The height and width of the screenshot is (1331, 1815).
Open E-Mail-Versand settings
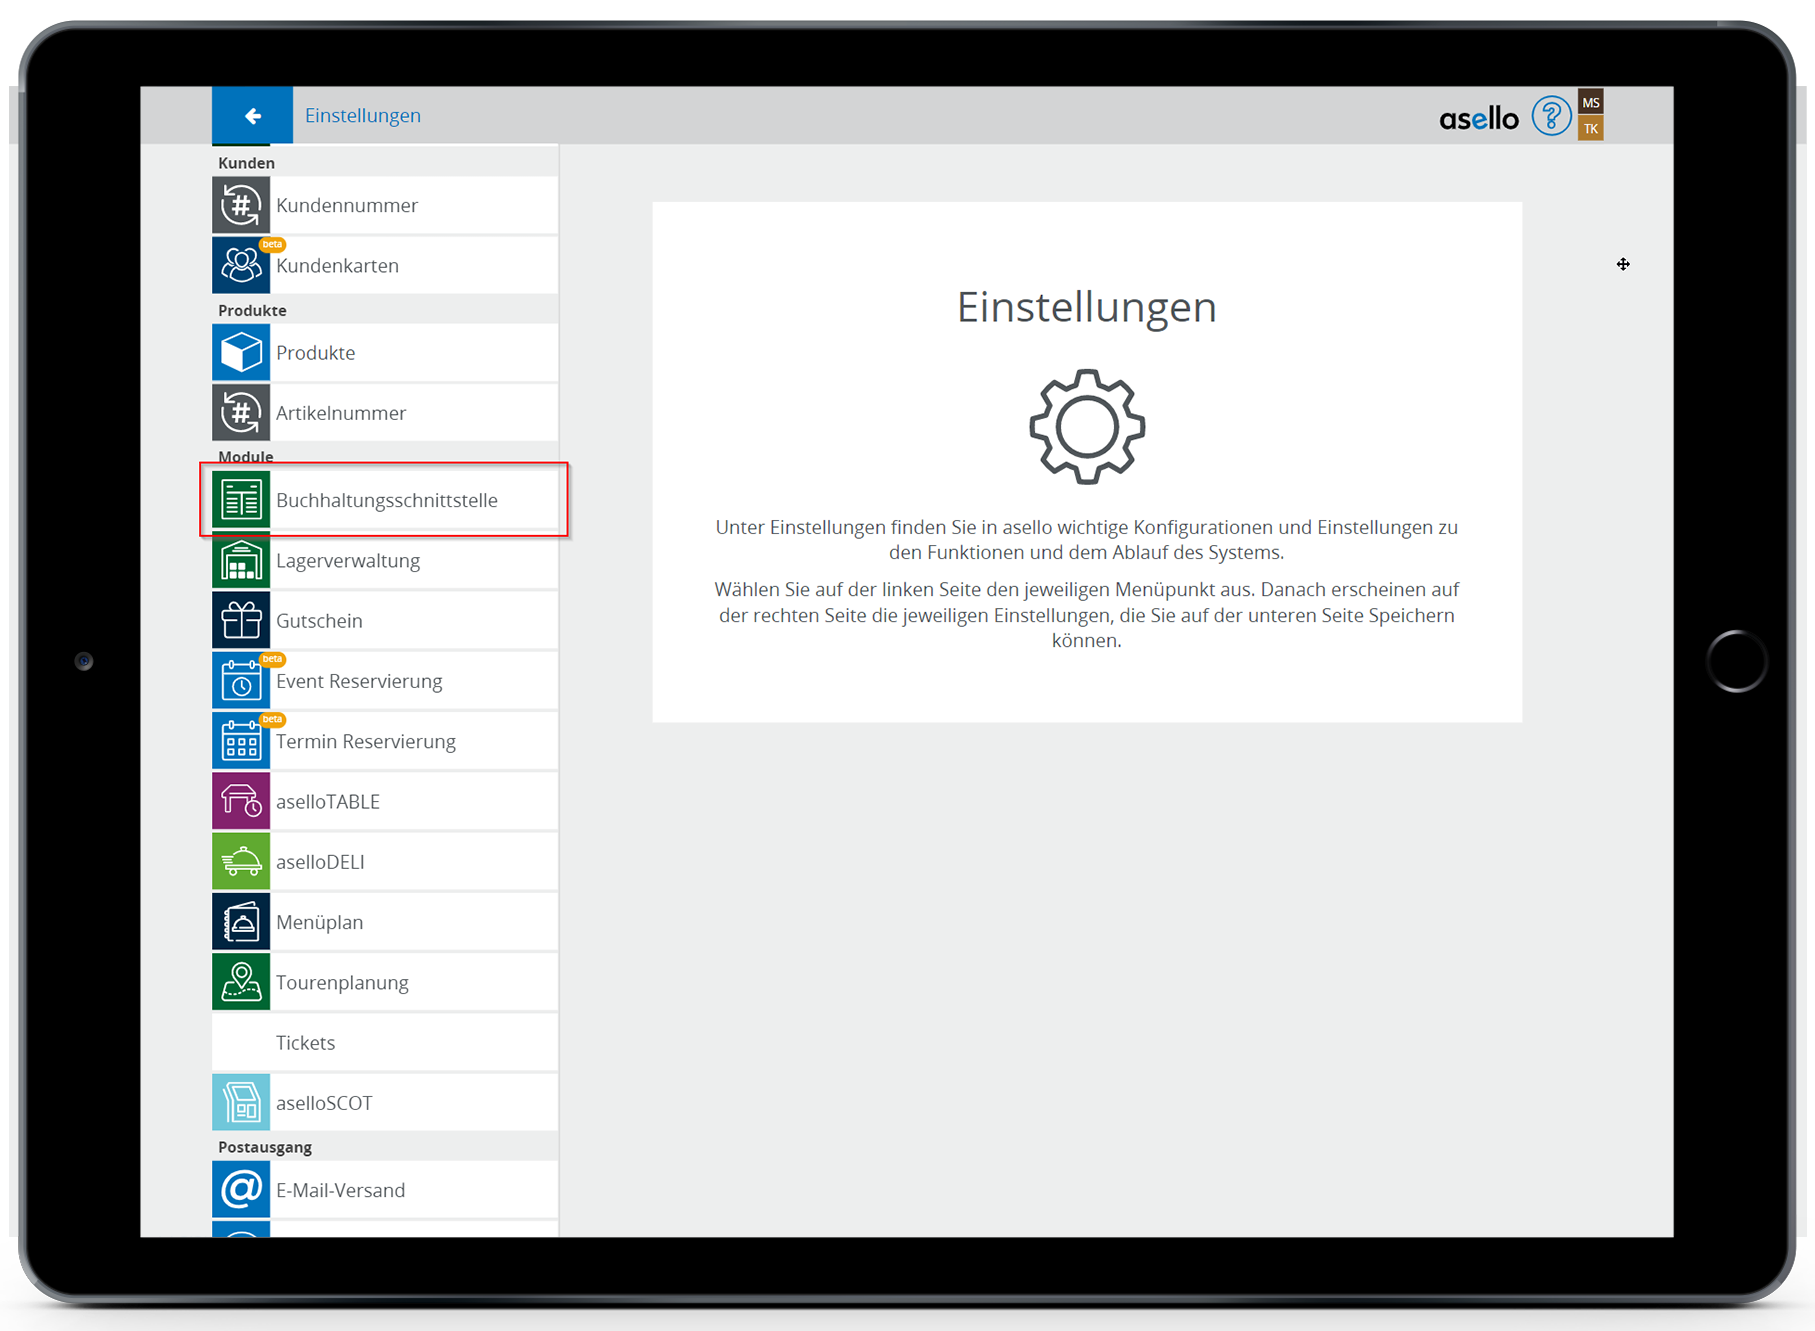point(340,1190)
